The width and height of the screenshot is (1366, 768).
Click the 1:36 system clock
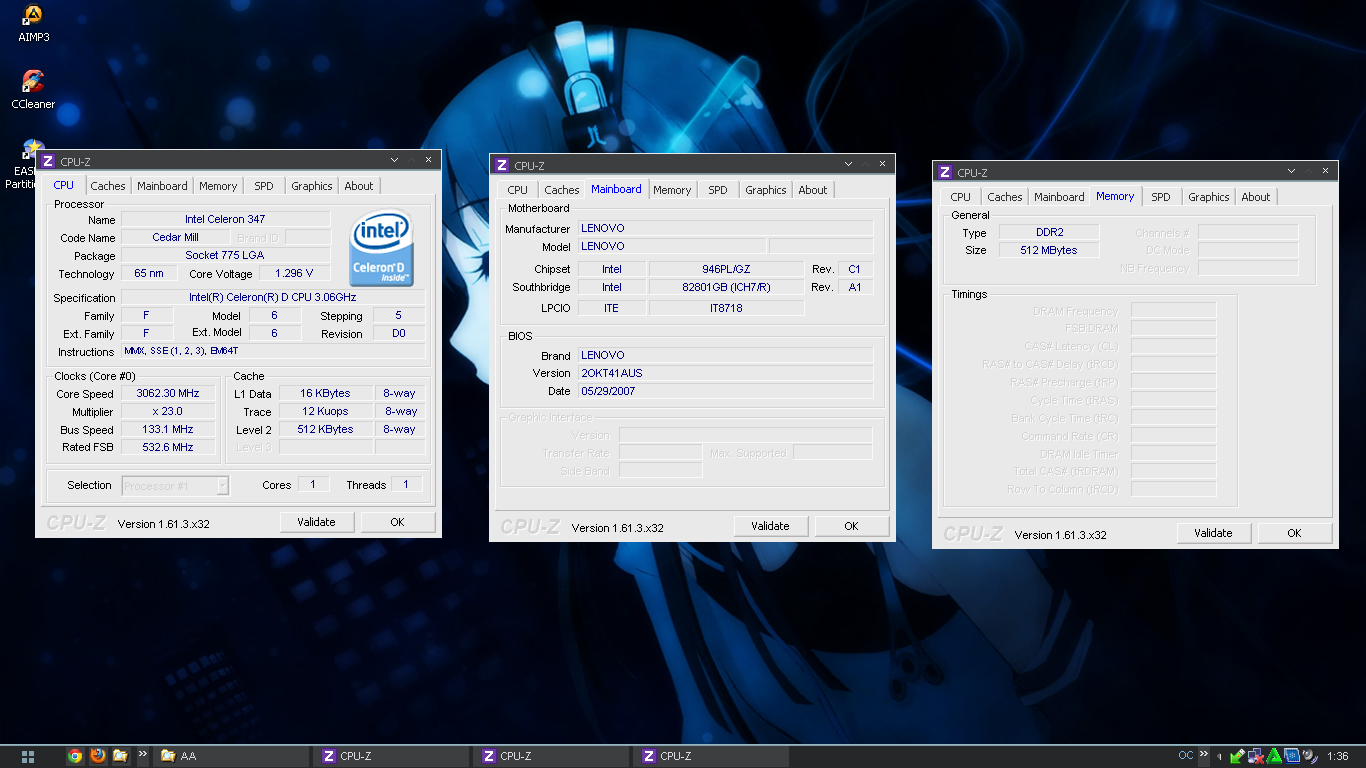[x=1338, y=756]
